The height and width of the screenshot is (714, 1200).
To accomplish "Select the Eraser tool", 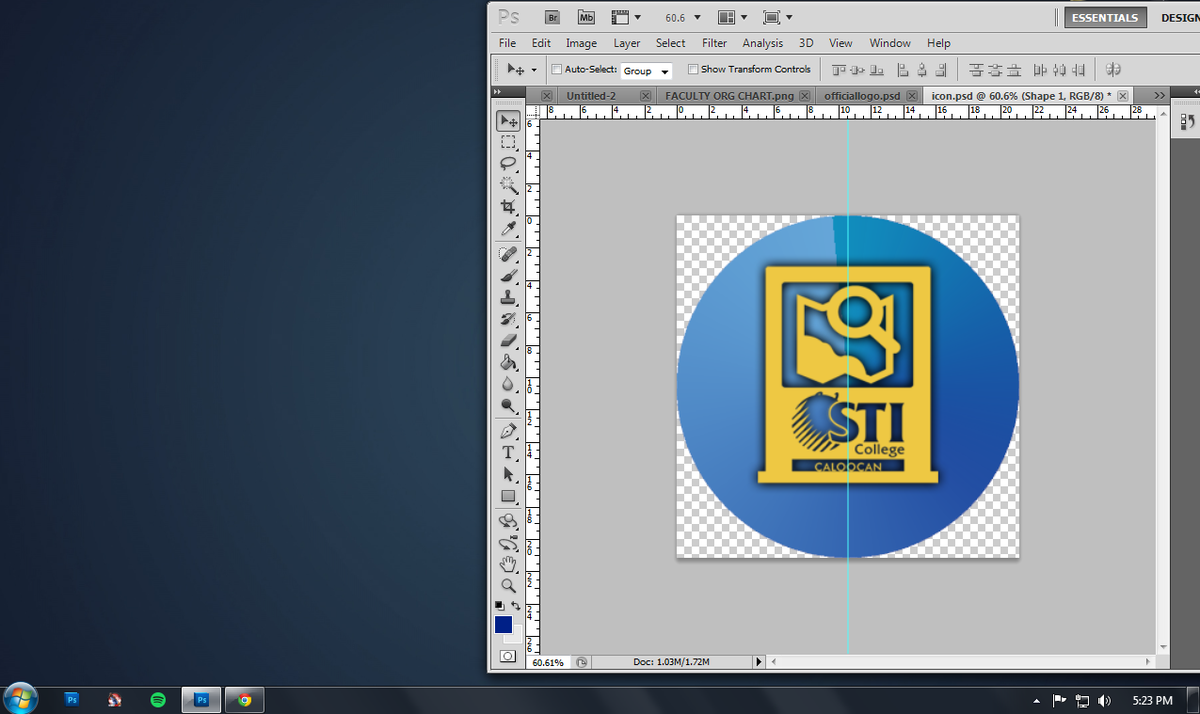I will click(509, 341).
